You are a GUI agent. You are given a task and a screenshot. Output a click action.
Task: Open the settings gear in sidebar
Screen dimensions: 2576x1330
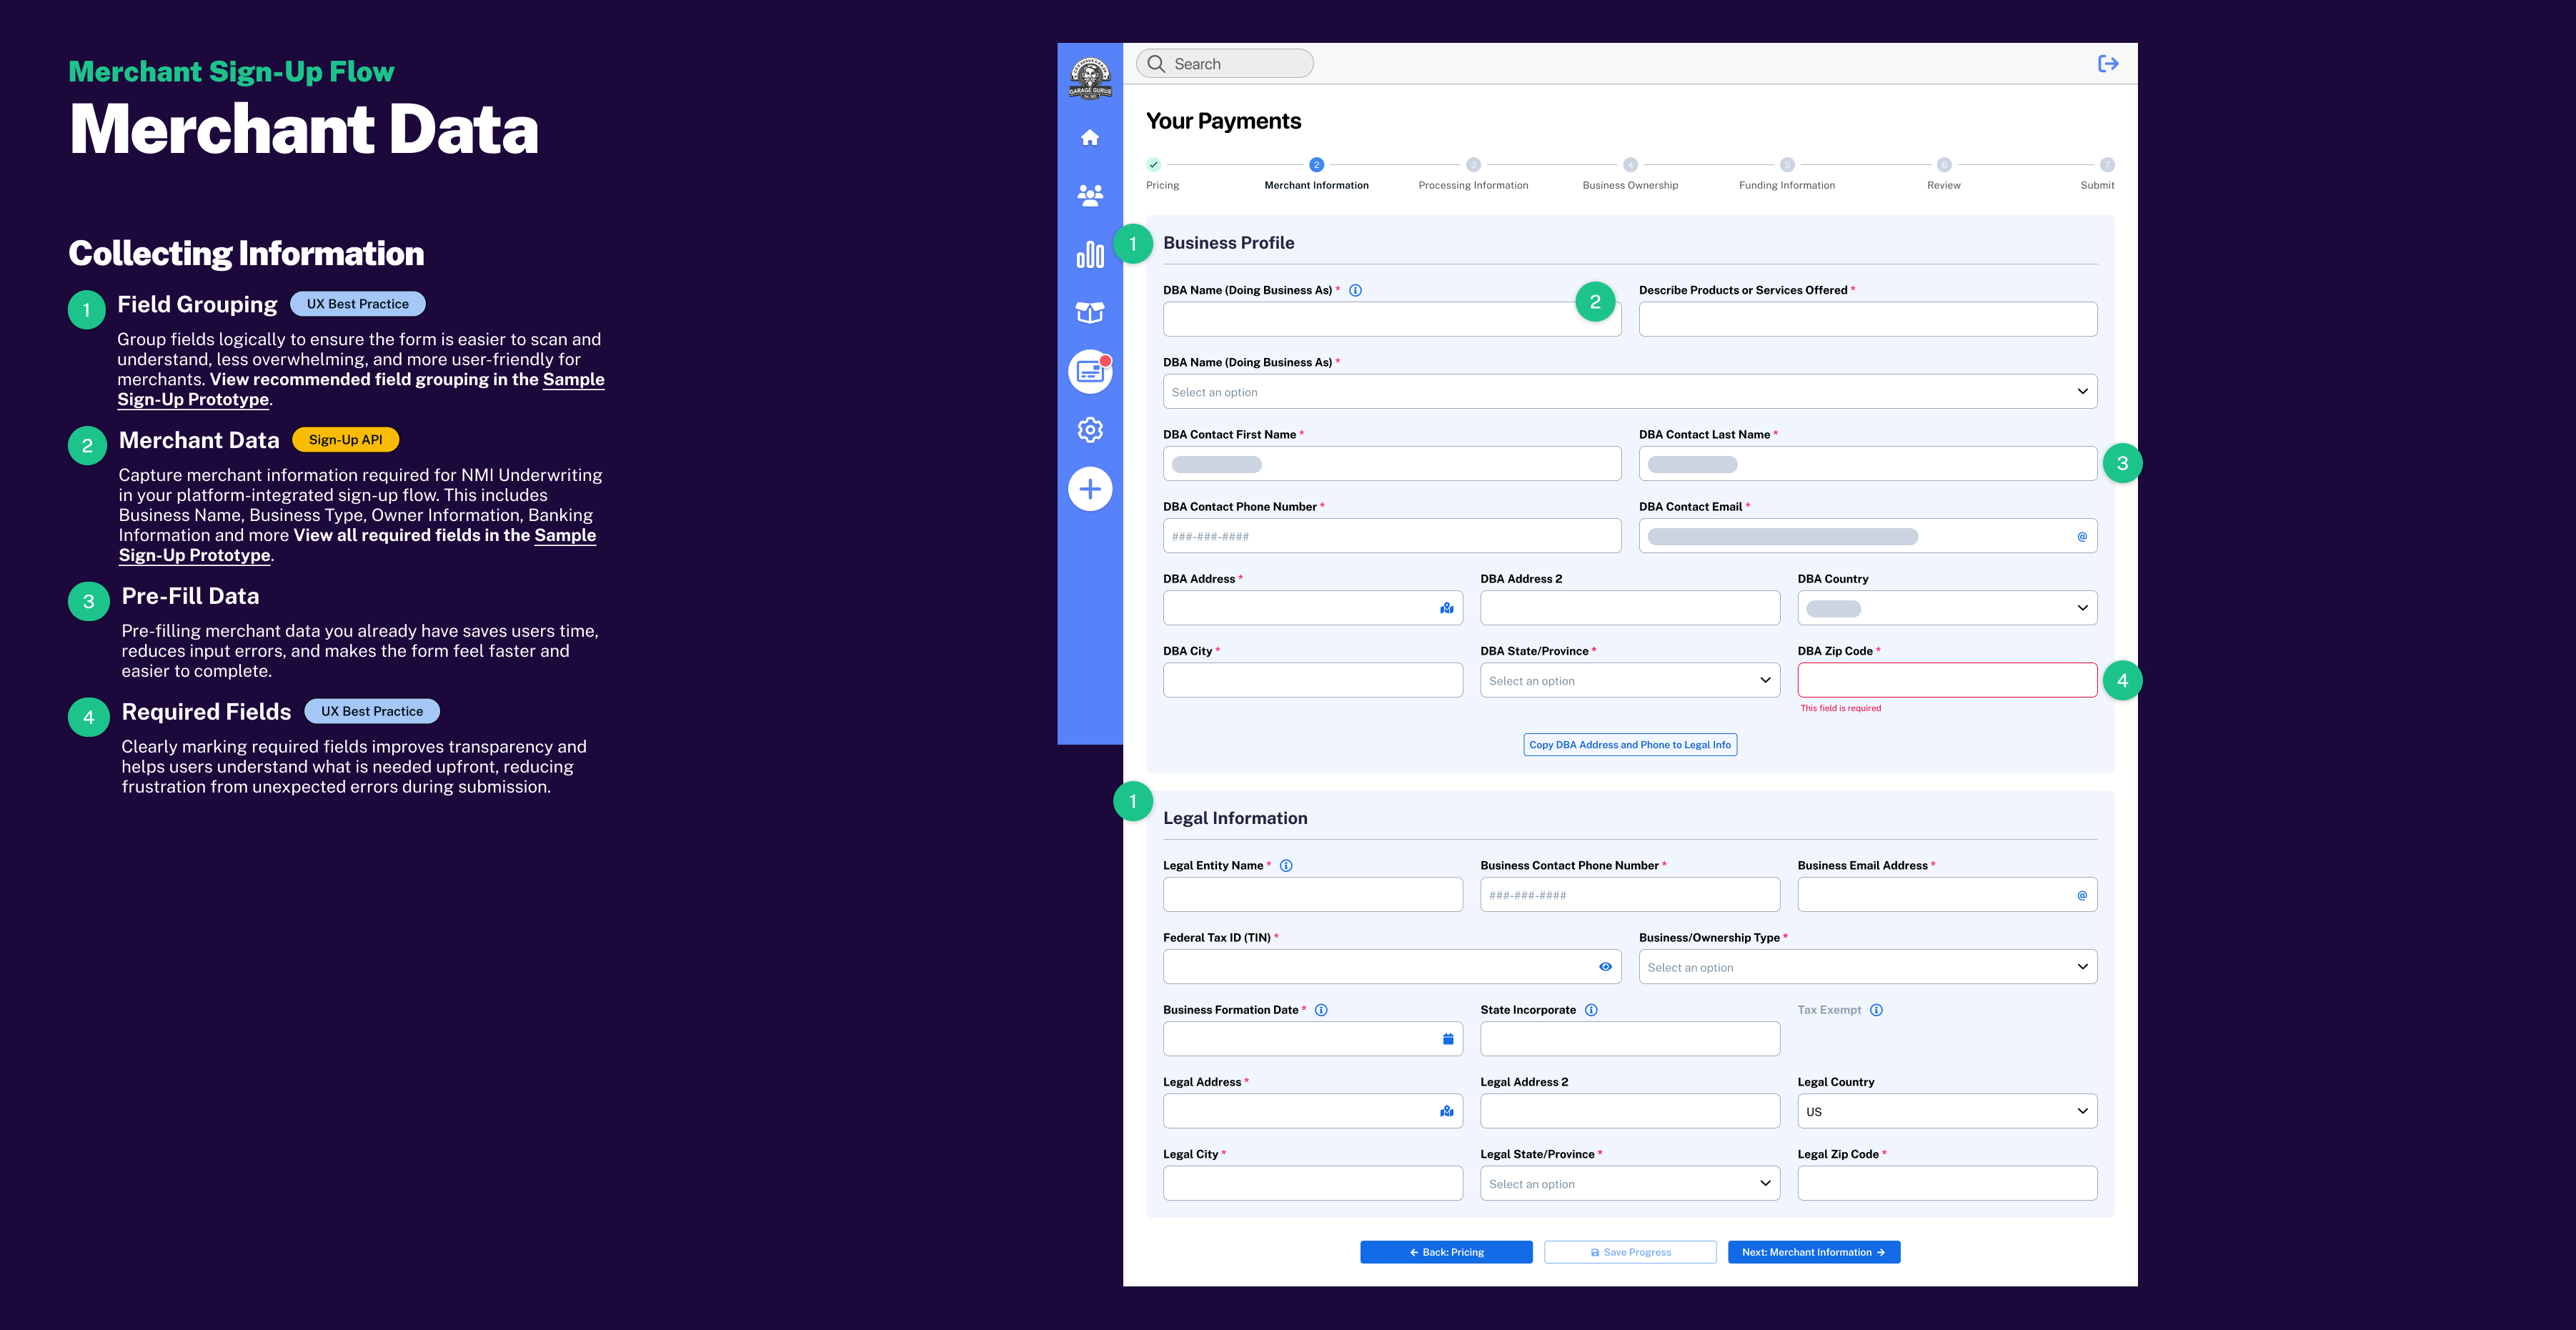point(1090,430)
